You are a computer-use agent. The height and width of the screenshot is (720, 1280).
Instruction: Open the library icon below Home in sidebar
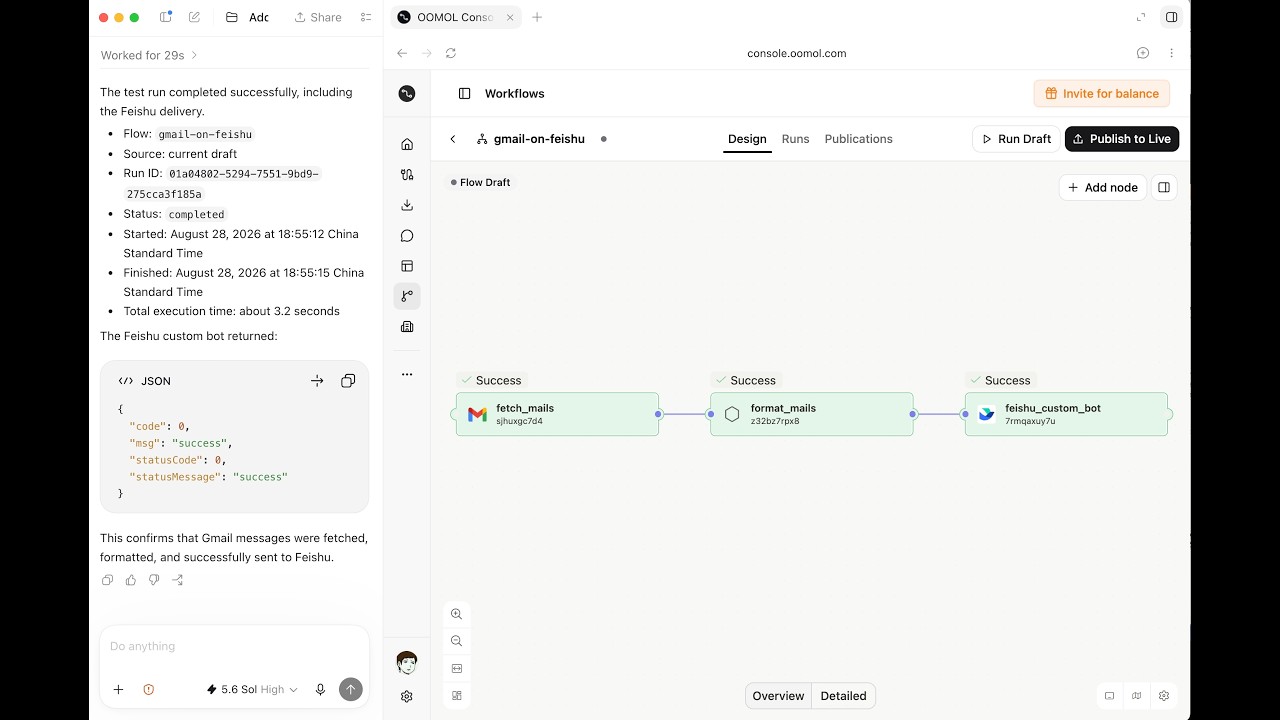click(x=407, y=174)
